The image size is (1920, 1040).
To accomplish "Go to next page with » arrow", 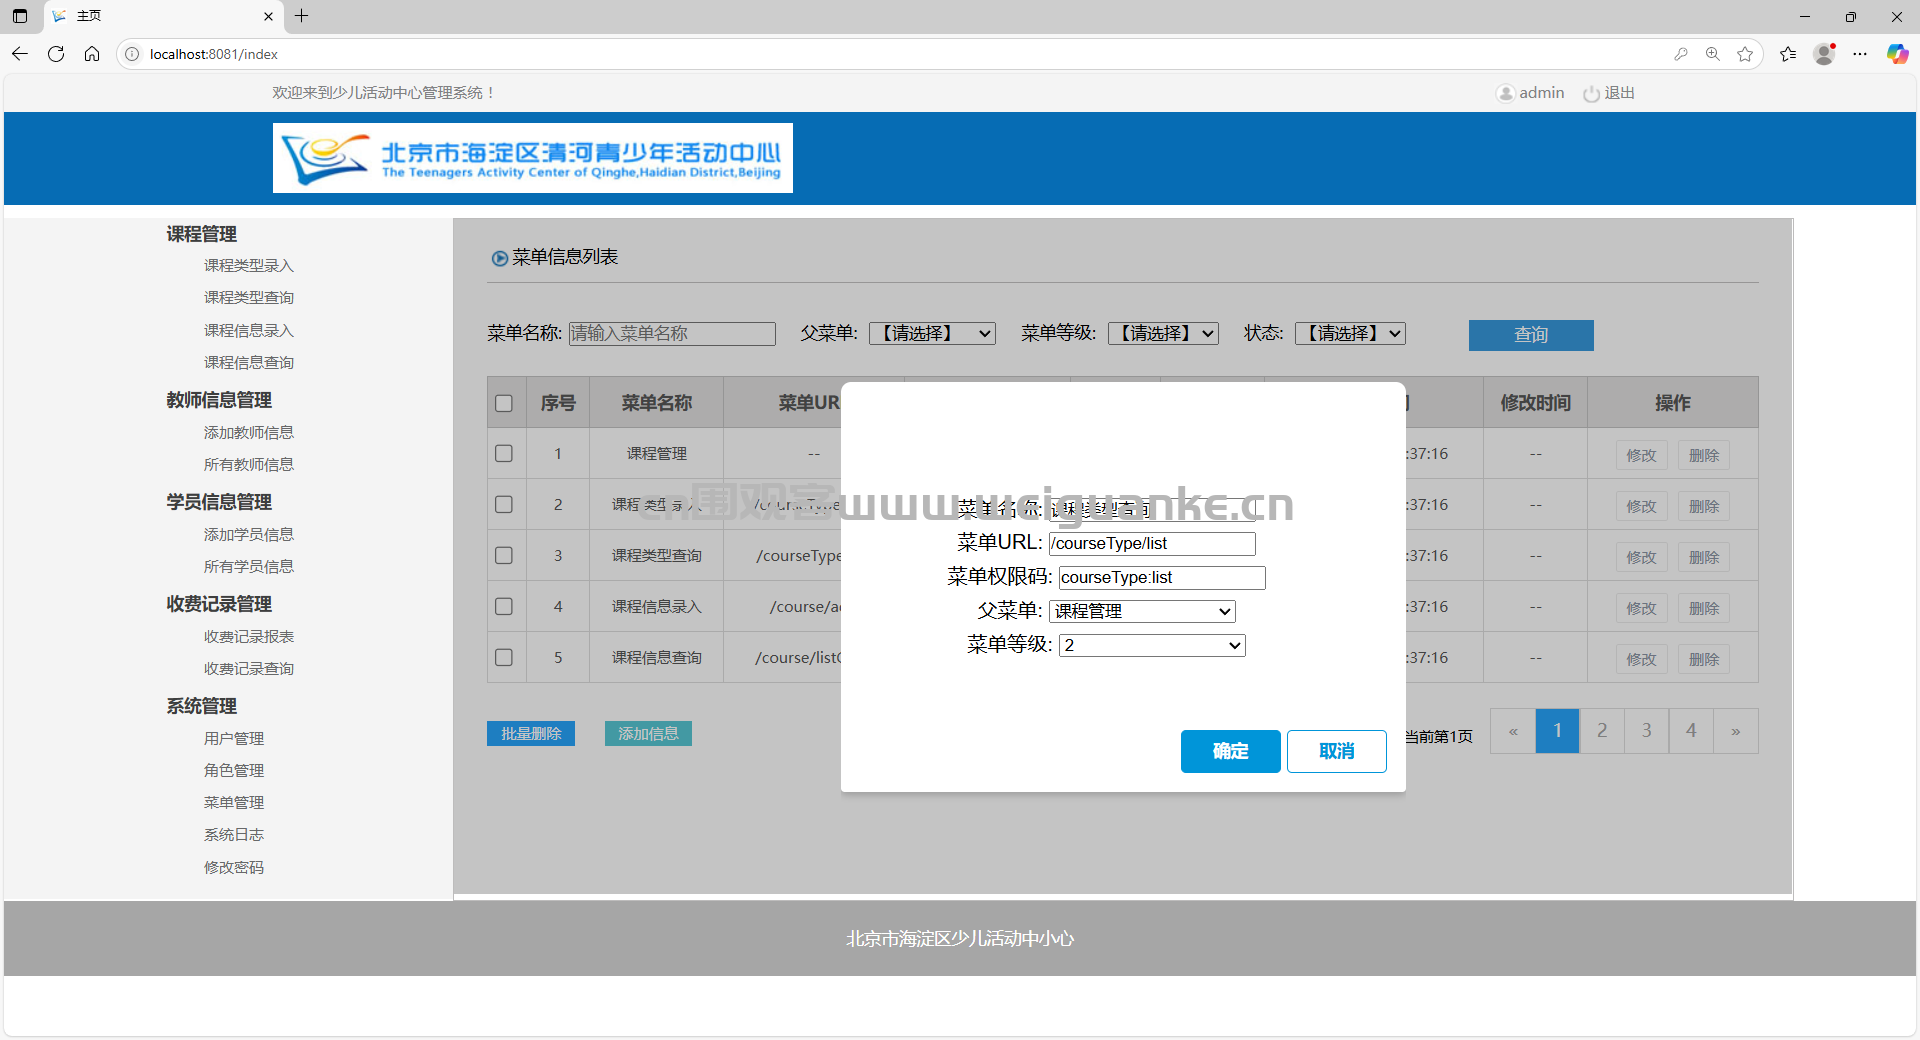I will tap(1736, 731).
